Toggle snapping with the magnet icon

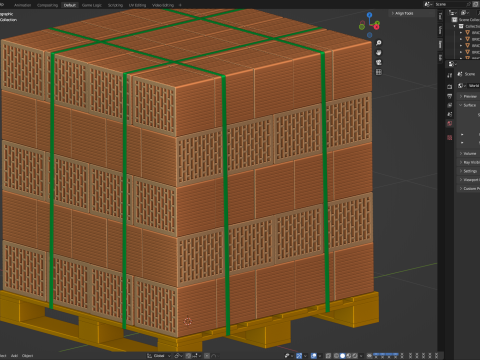[x=189, y=355]
